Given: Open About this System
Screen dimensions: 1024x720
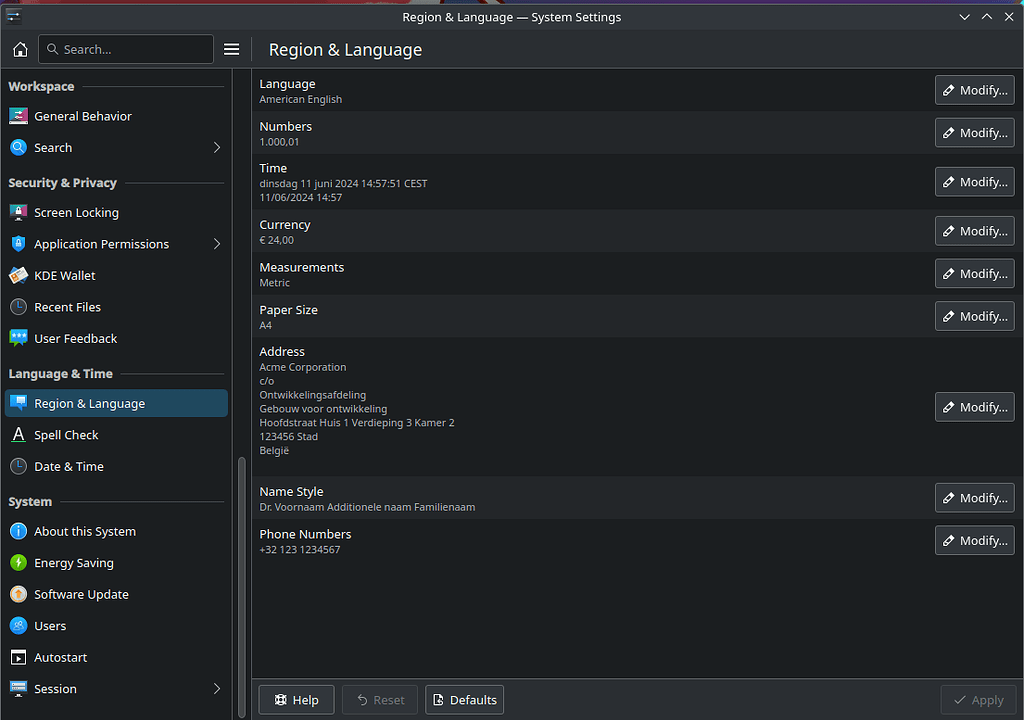Looking at the screenshot, I should pos(18,531).
